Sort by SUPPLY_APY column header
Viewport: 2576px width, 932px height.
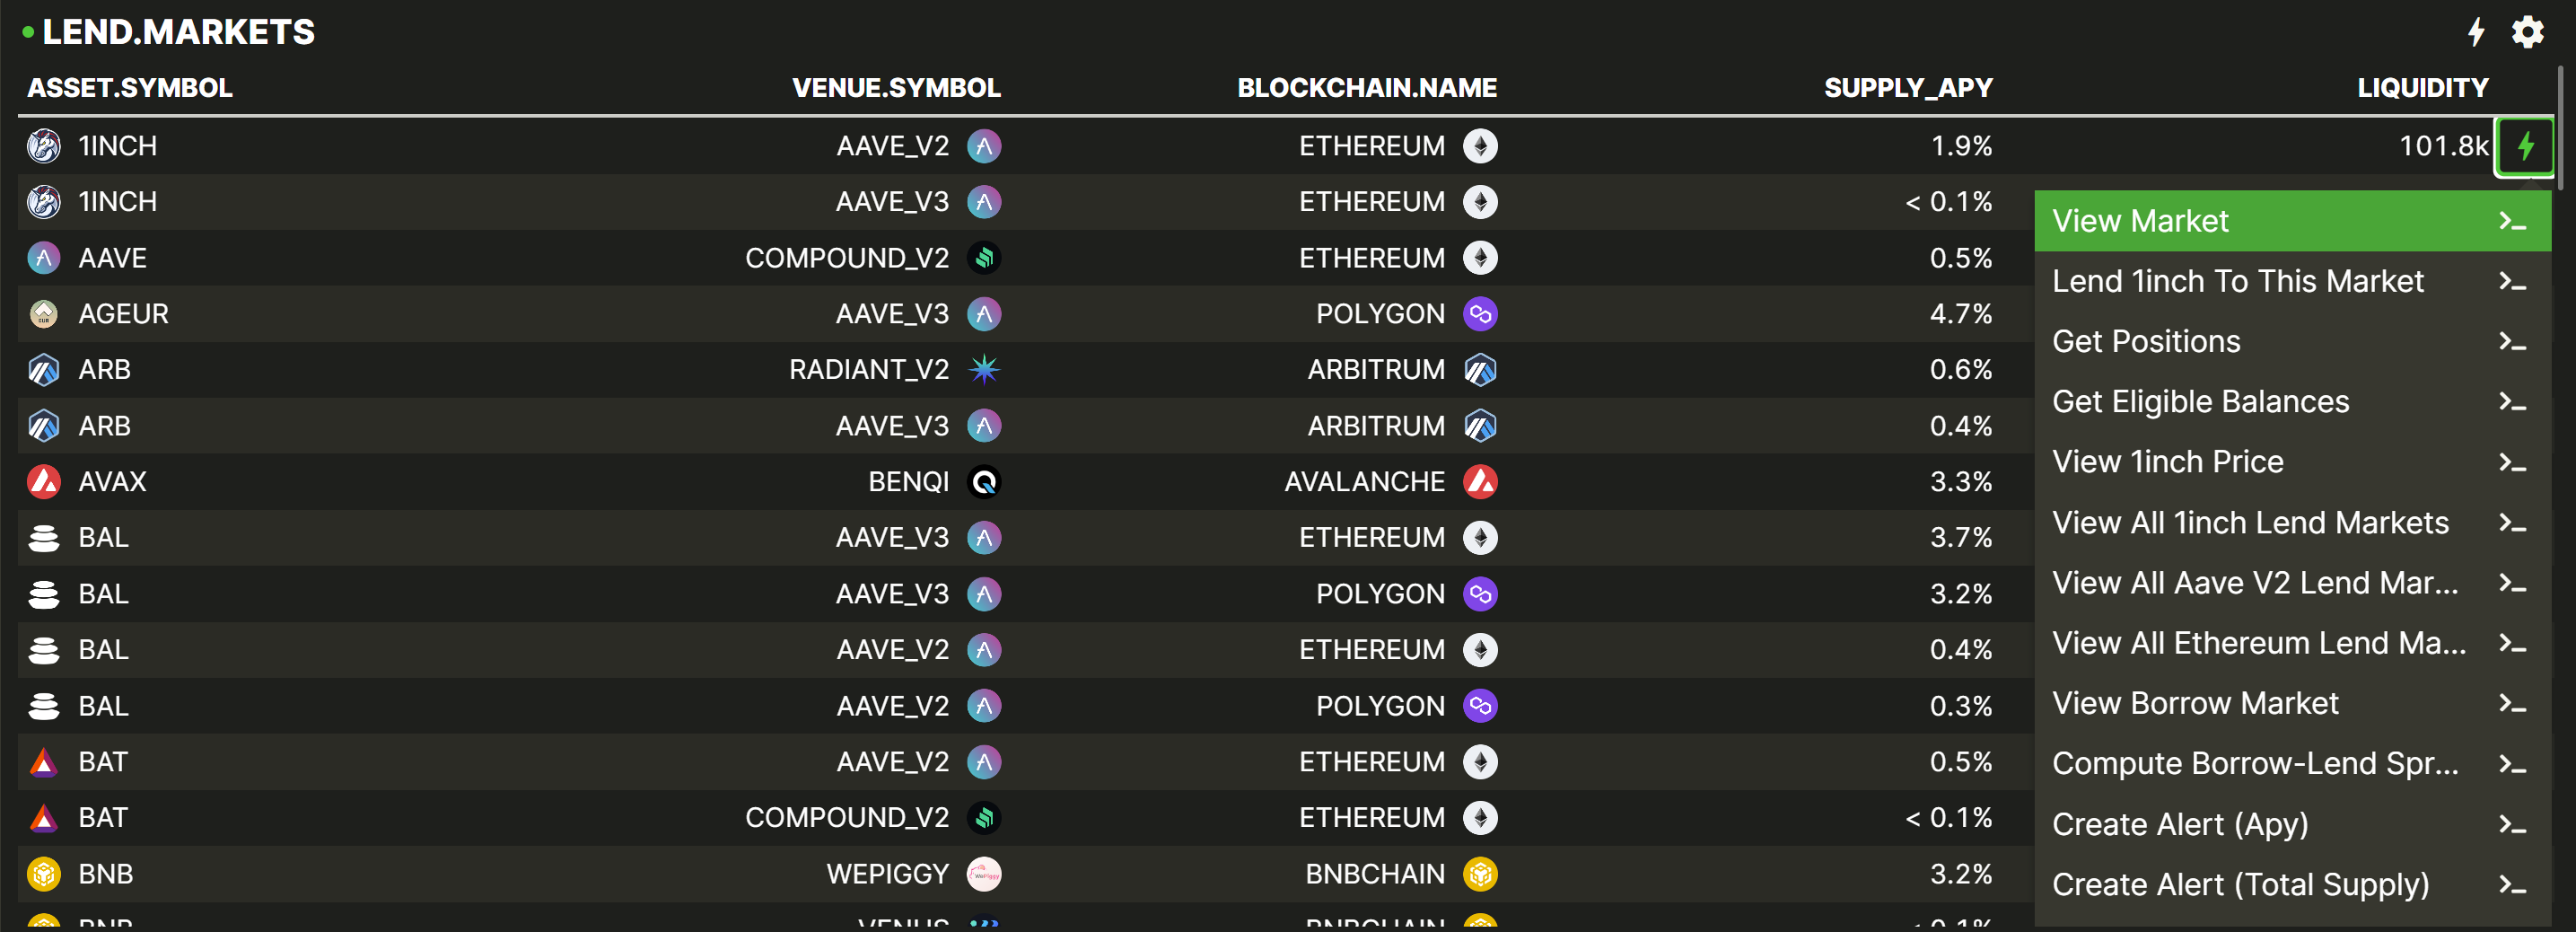[x=1907, y=88]
